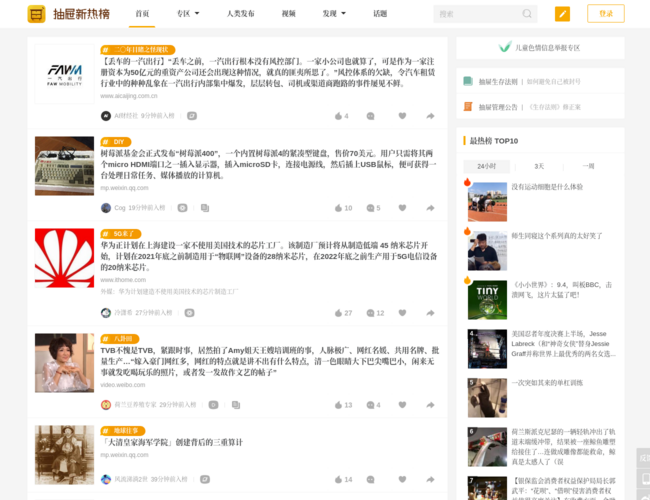The height and width of the screenshot is (500, 650).
Task: Open the Huawei logo thumbnail
Action: [64, 258]
